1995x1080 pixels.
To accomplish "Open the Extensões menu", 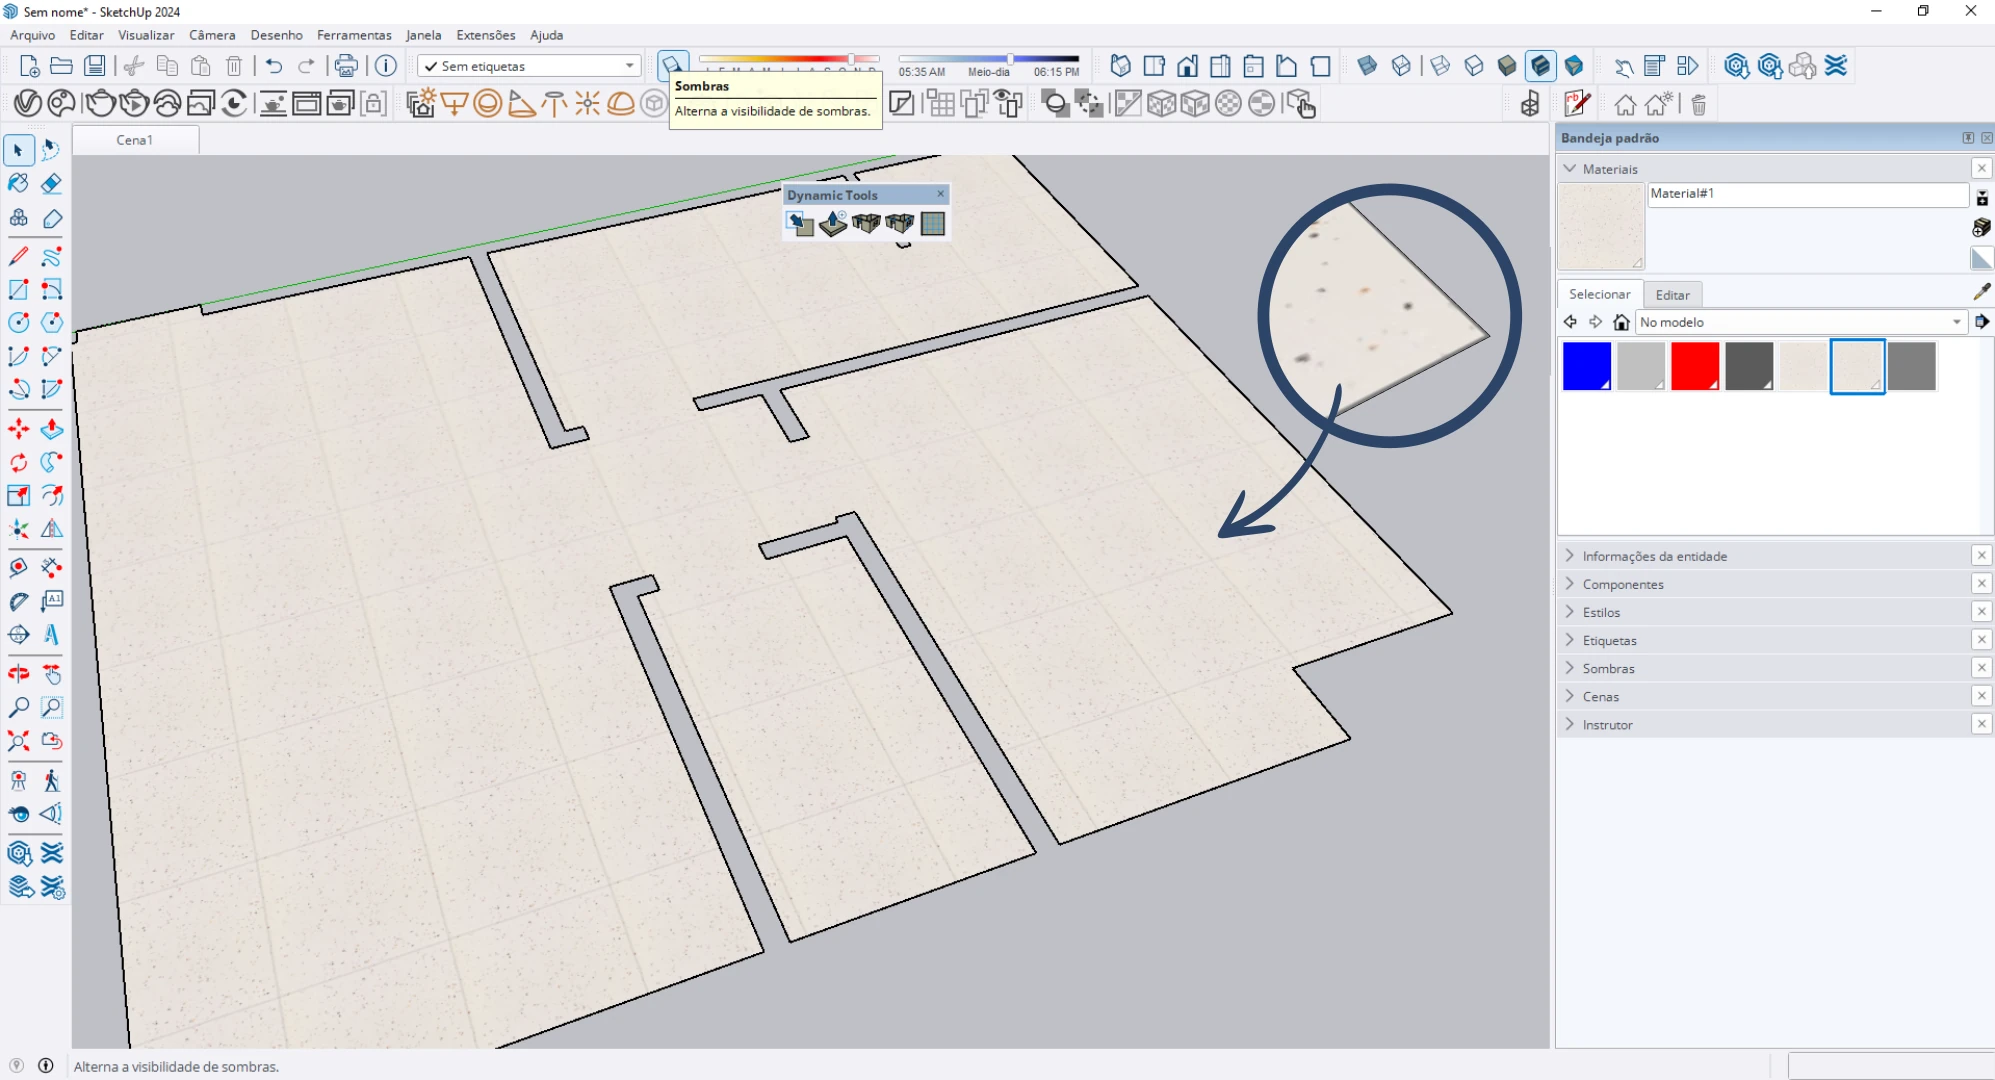I will pyautogui.click(x=486, y=35).
